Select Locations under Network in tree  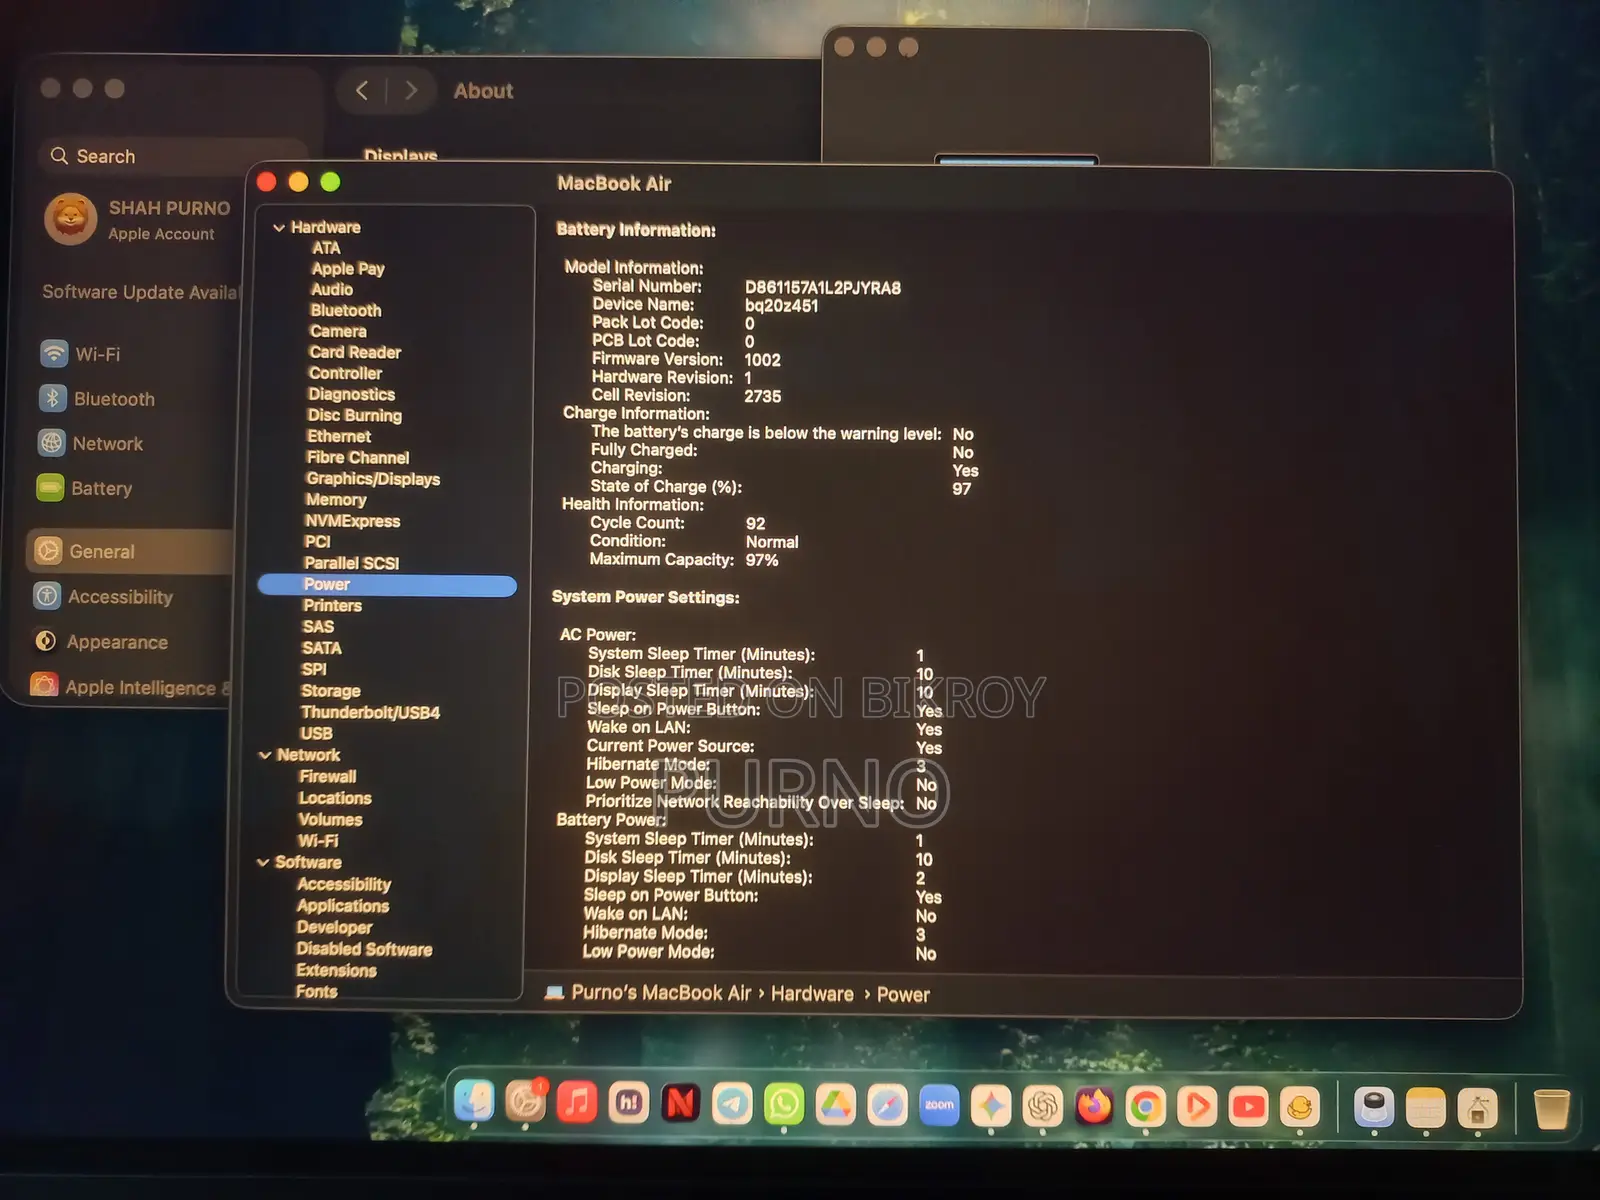335,798
